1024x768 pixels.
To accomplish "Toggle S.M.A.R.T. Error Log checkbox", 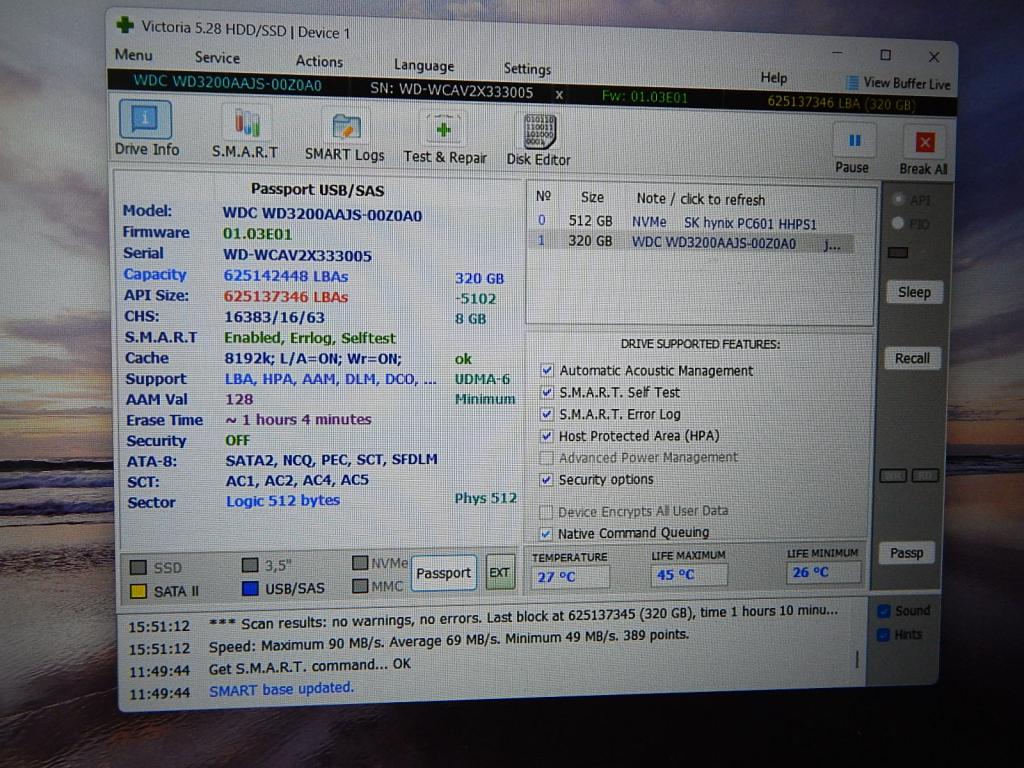I will coord(547,414).
